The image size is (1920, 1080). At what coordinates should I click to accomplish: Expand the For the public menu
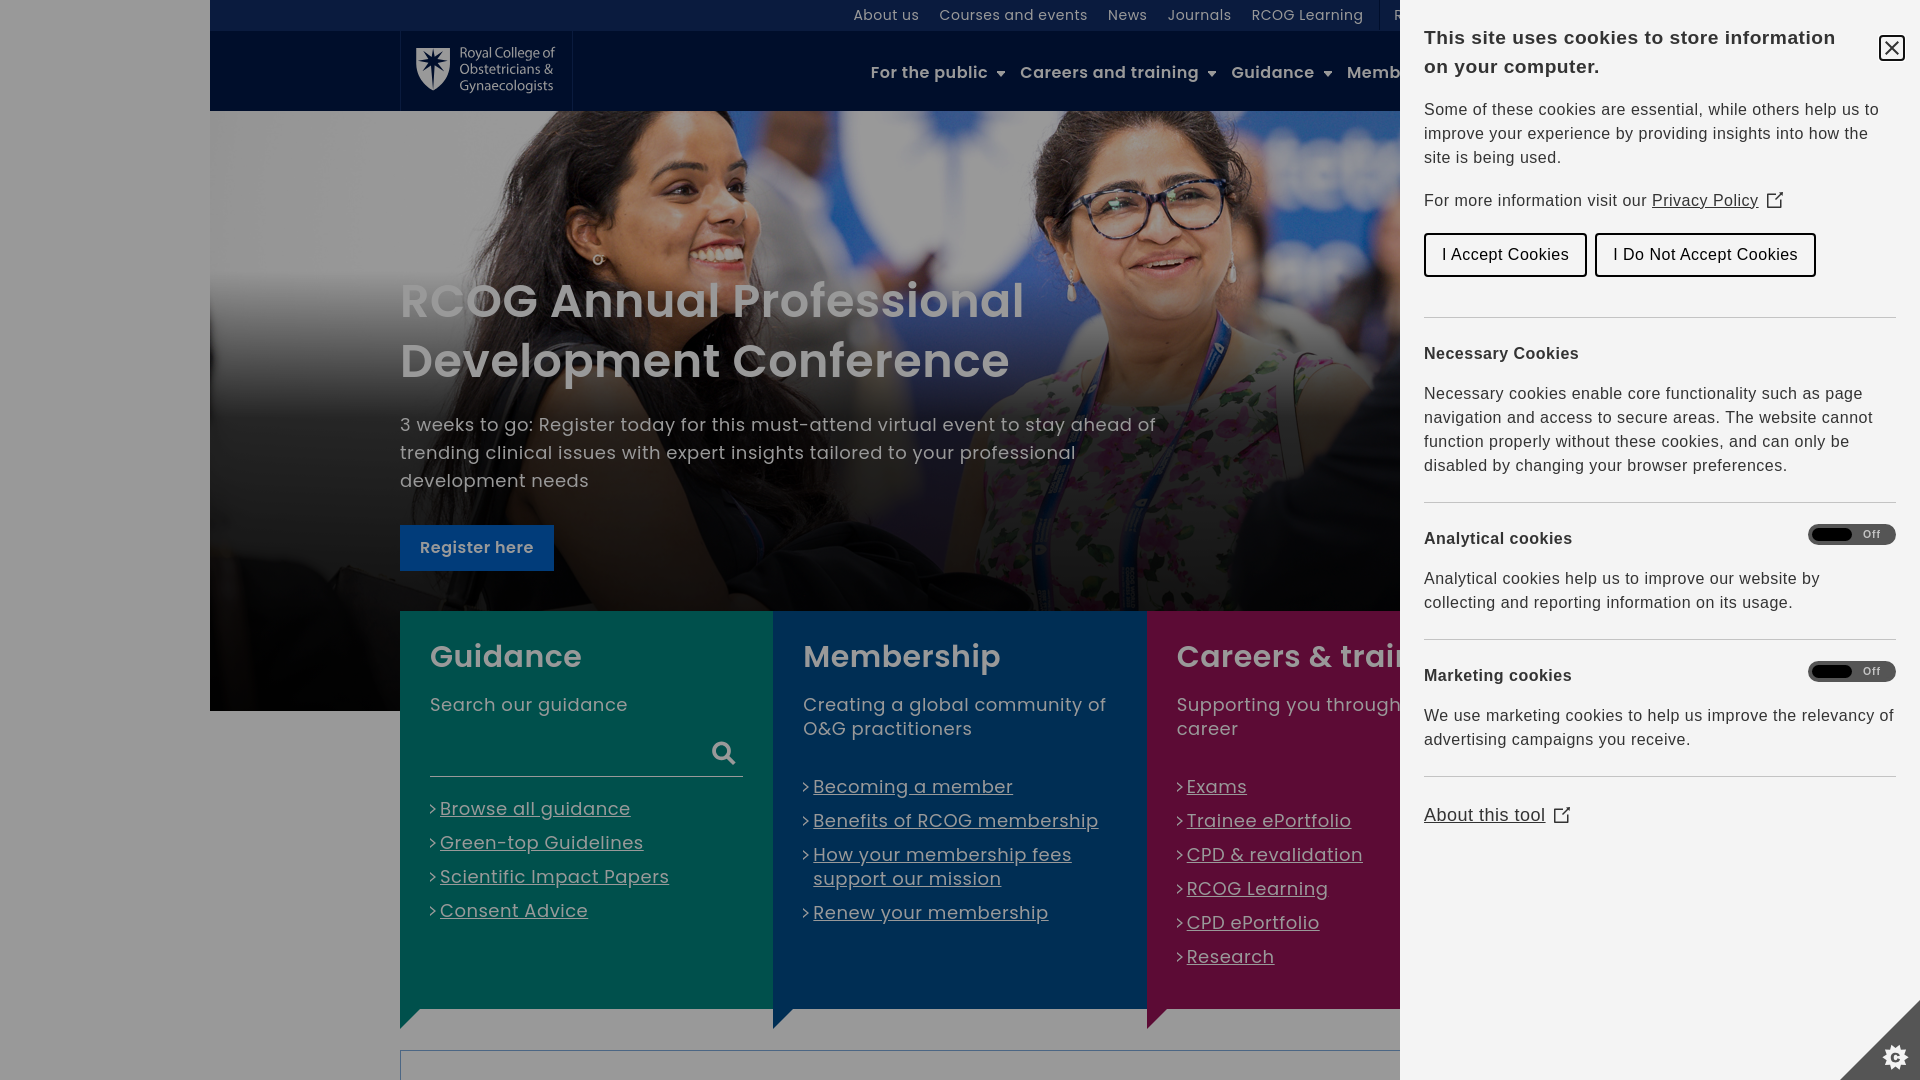pos(937,73)
